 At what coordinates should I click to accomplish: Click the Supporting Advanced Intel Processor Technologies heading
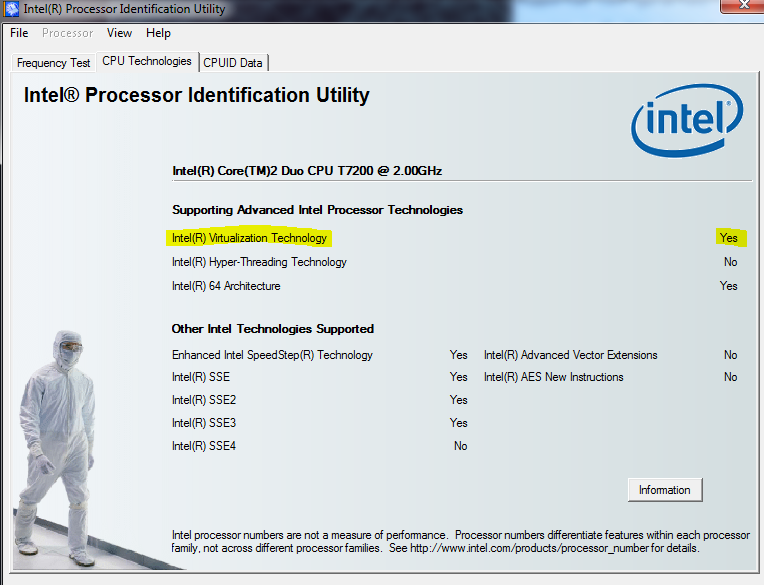[317, 210]
